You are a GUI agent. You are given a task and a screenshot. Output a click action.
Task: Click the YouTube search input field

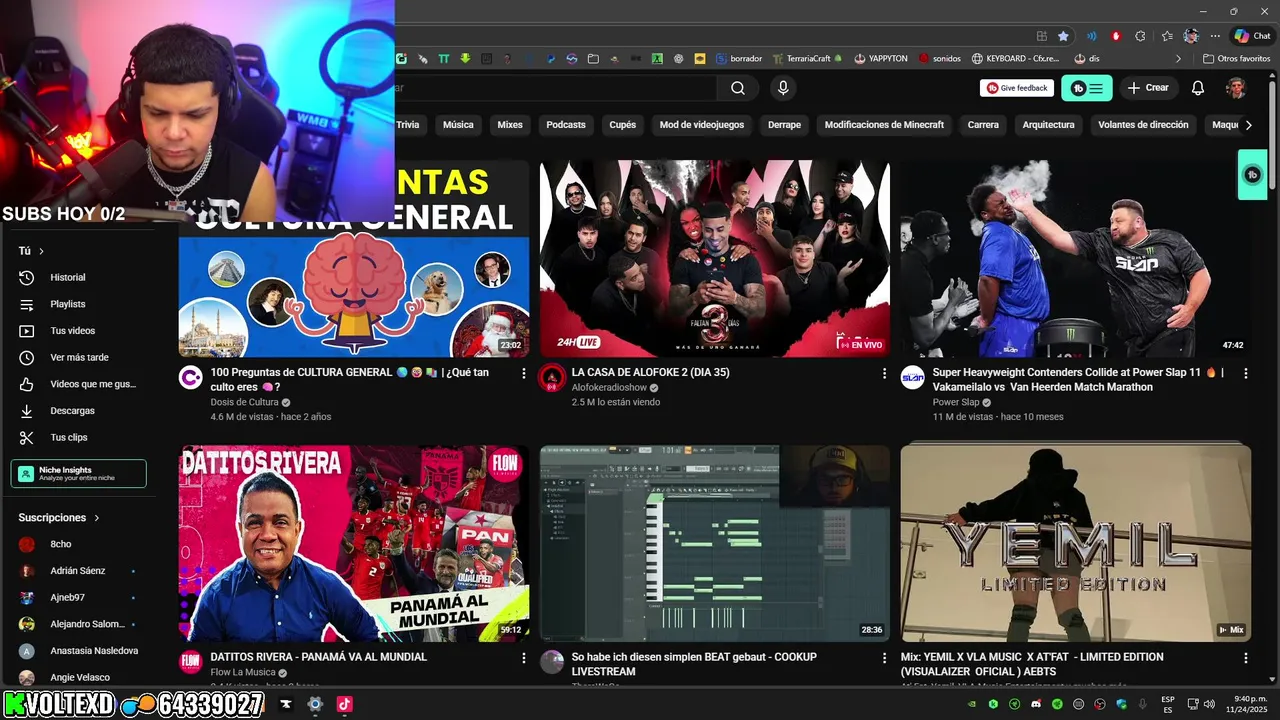pyautogui.click(x=555, y=88)
